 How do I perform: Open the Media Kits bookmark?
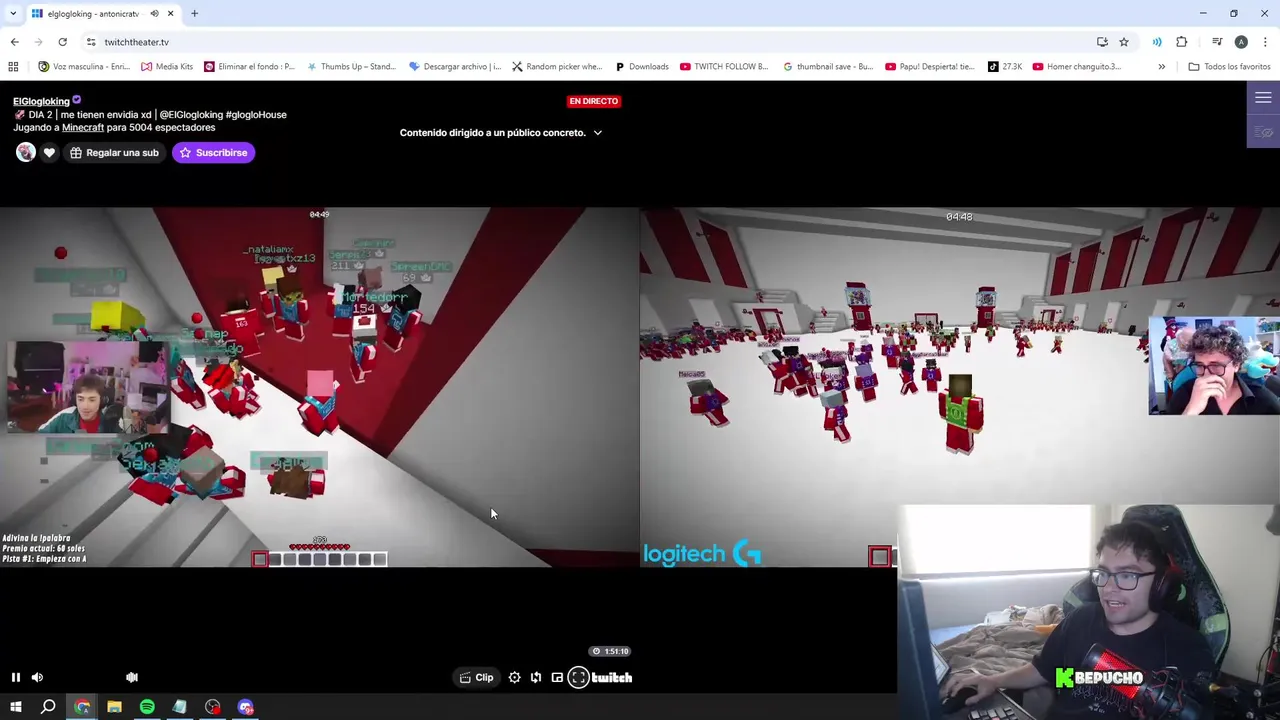167,67
